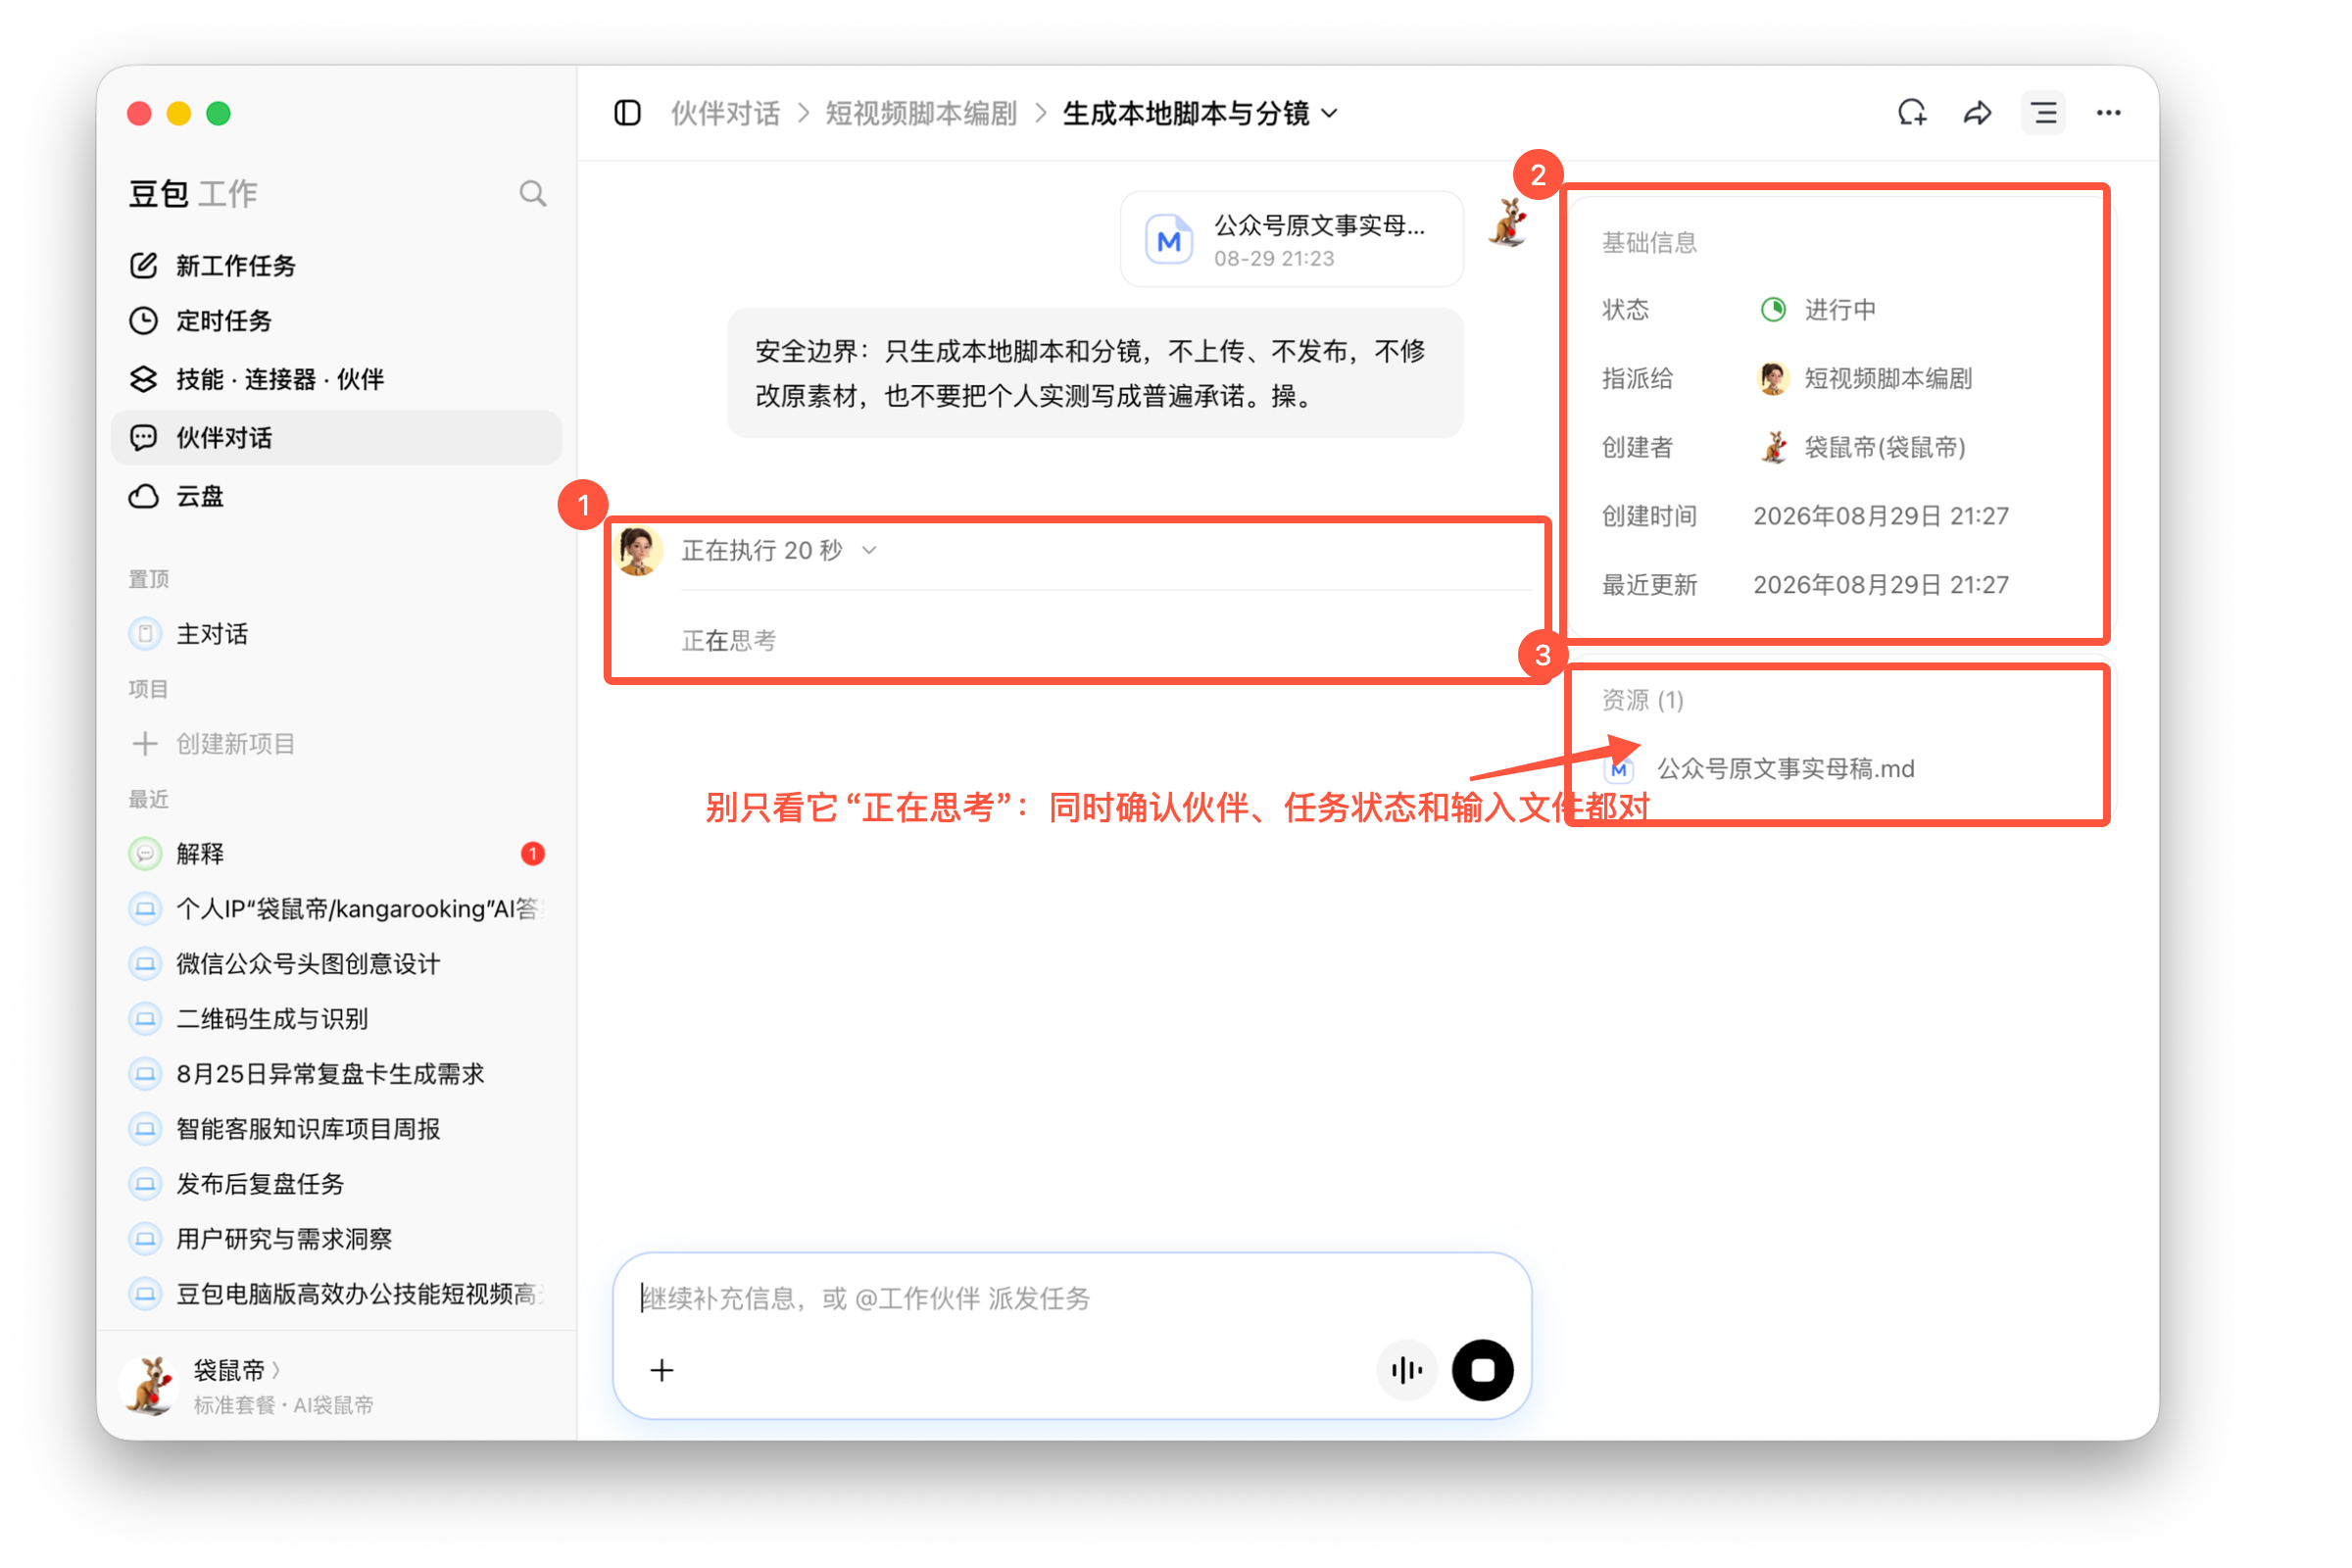2352x1568 pixels.
Task: Click the plus attachment icon
Action: point(662,1370)
